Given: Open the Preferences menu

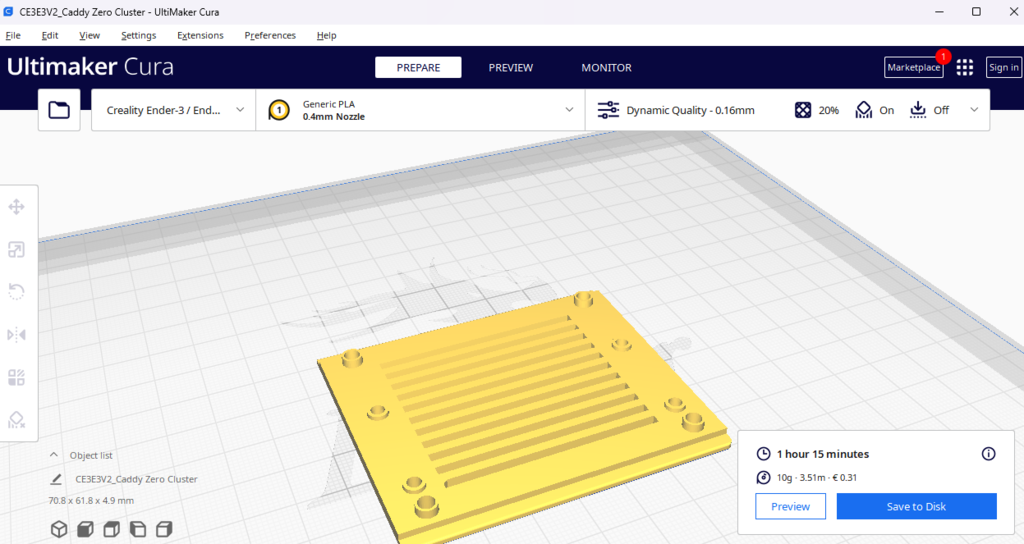Looking at the screenshot, I should (270, 35).
